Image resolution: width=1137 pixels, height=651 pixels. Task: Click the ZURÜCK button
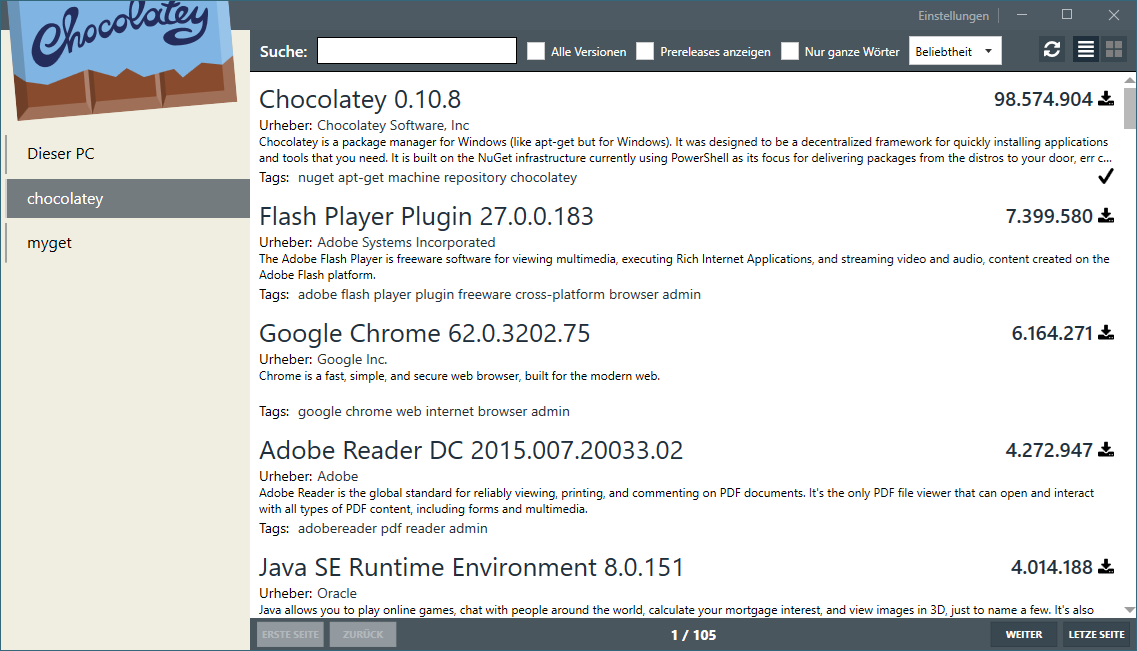click(363, 634)
